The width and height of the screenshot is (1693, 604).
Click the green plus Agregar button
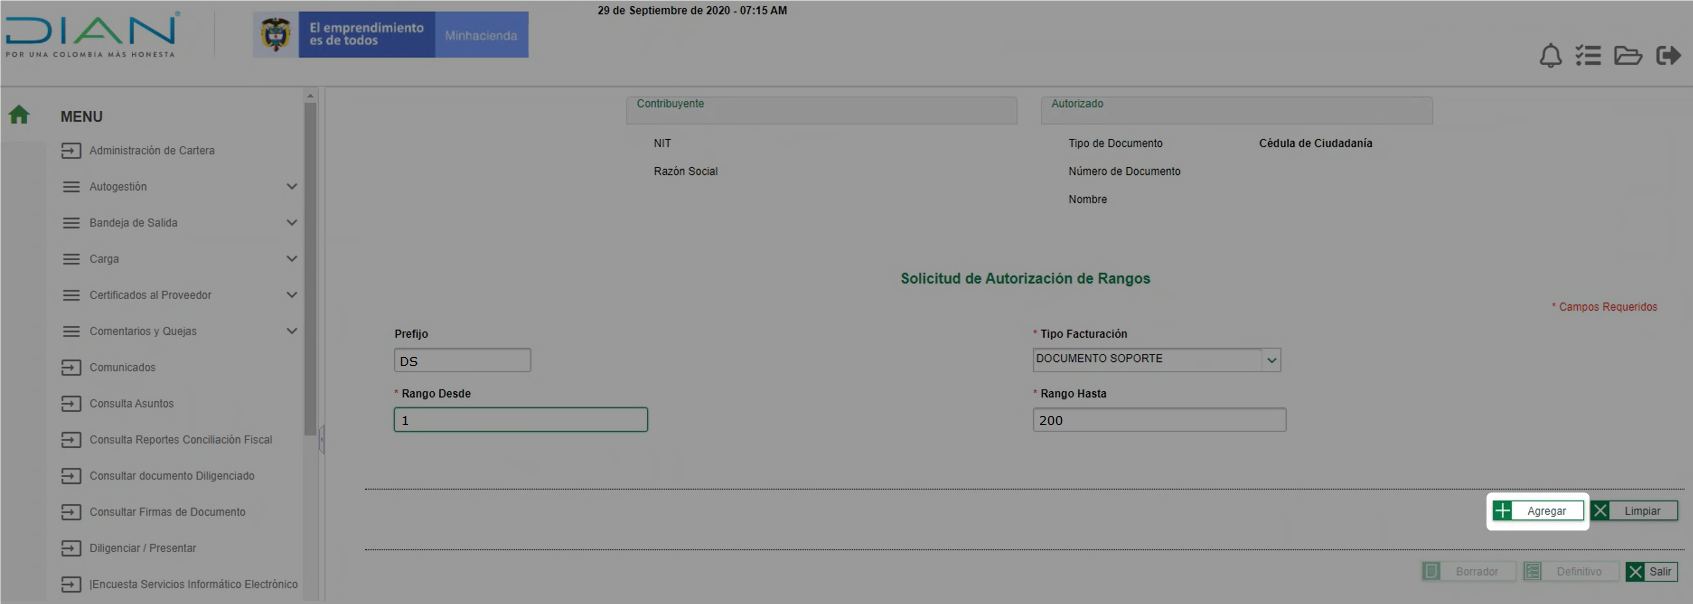[1537, 511]
